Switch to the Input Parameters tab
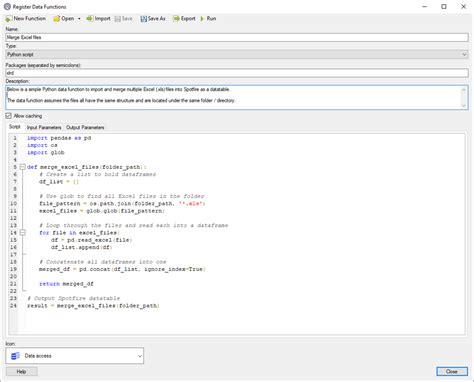This screenshot has height=382, width=474. pos(44,128)
